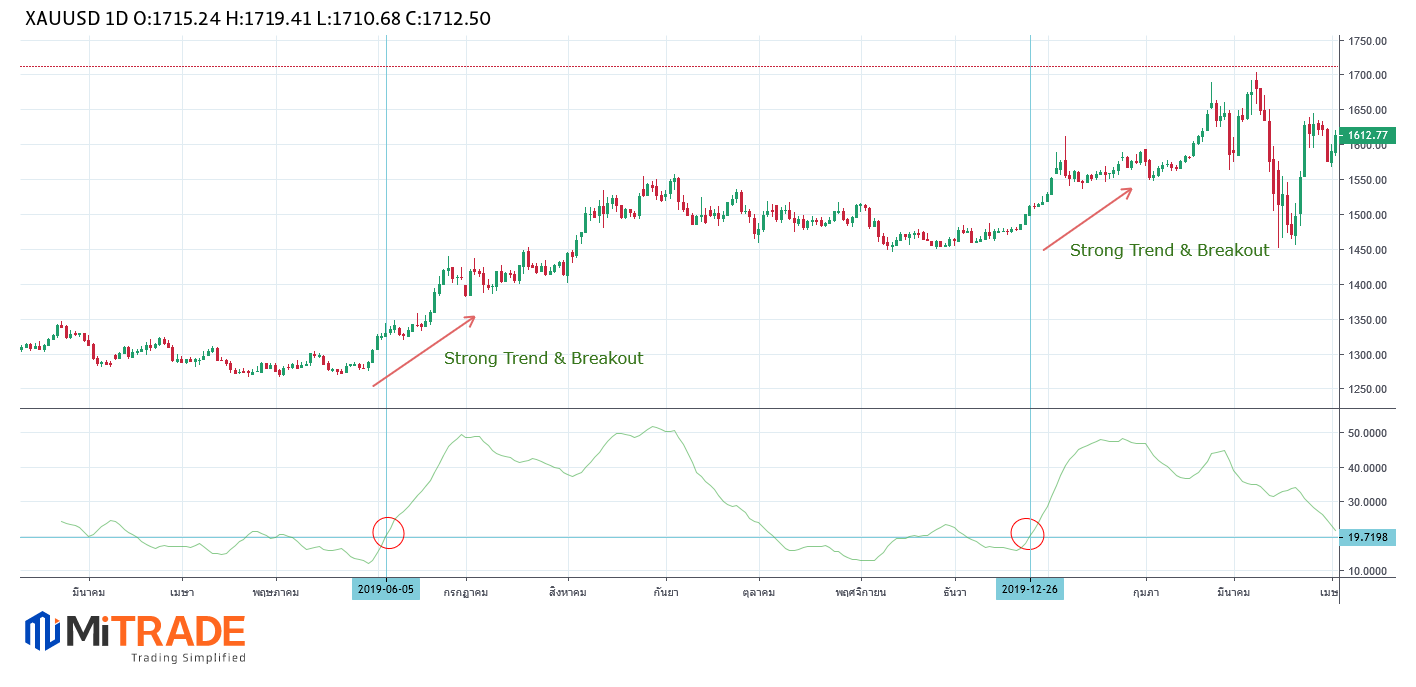Click the 1750.00 price axis label
This screenshot has height=687, width=1416.
(x=1366, y=41)
